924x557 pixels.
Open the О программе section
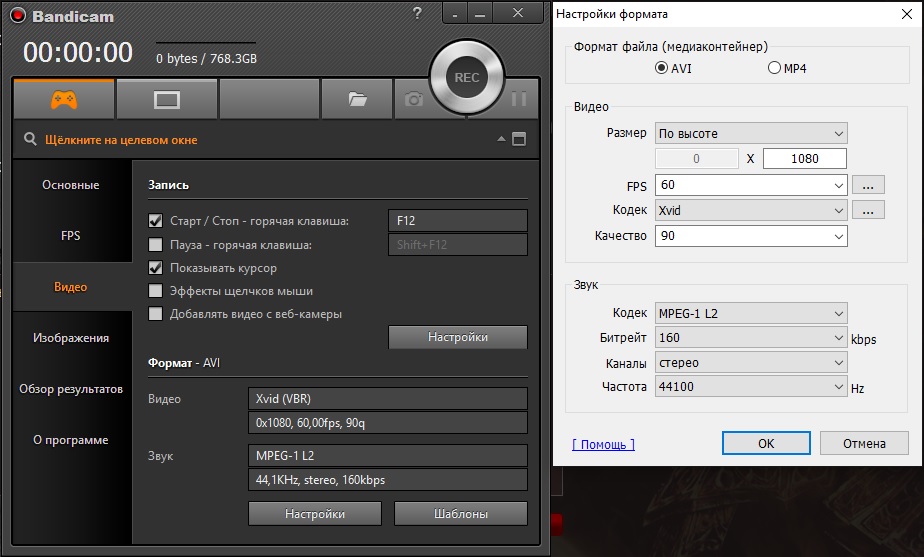click(71, 440)
